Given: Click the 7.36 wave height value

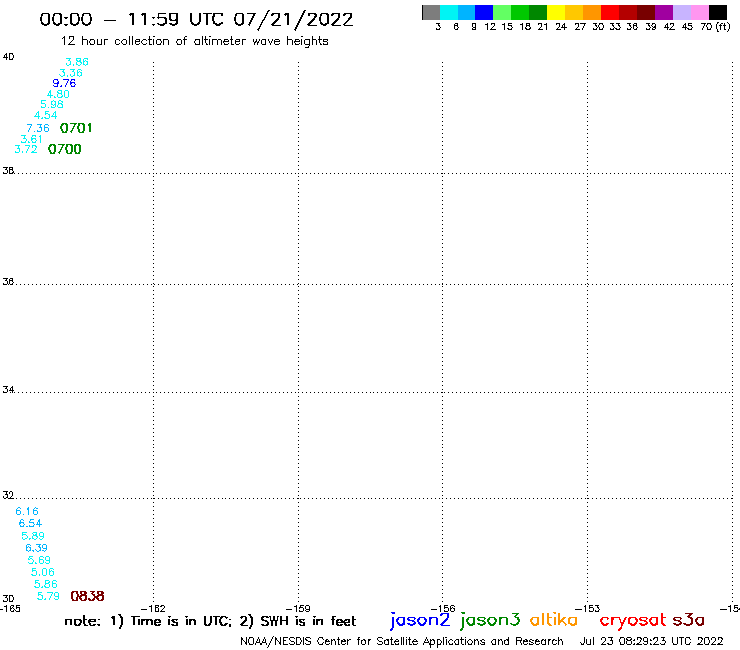Looking at the screenshot, I should pyautogui.click(x=38, y=128).
